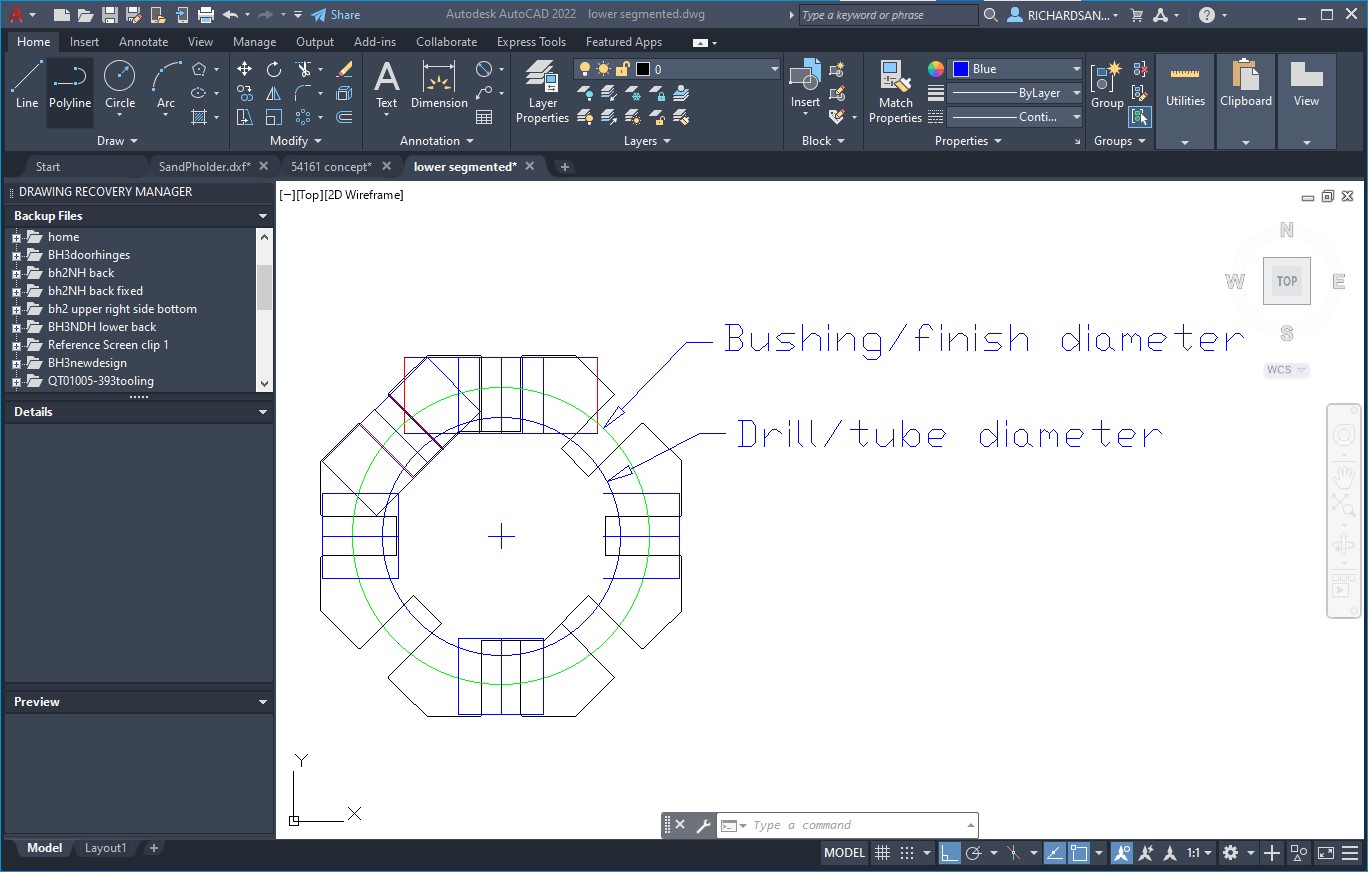
Task: Select the Circle tool
Action: (120, 85)
